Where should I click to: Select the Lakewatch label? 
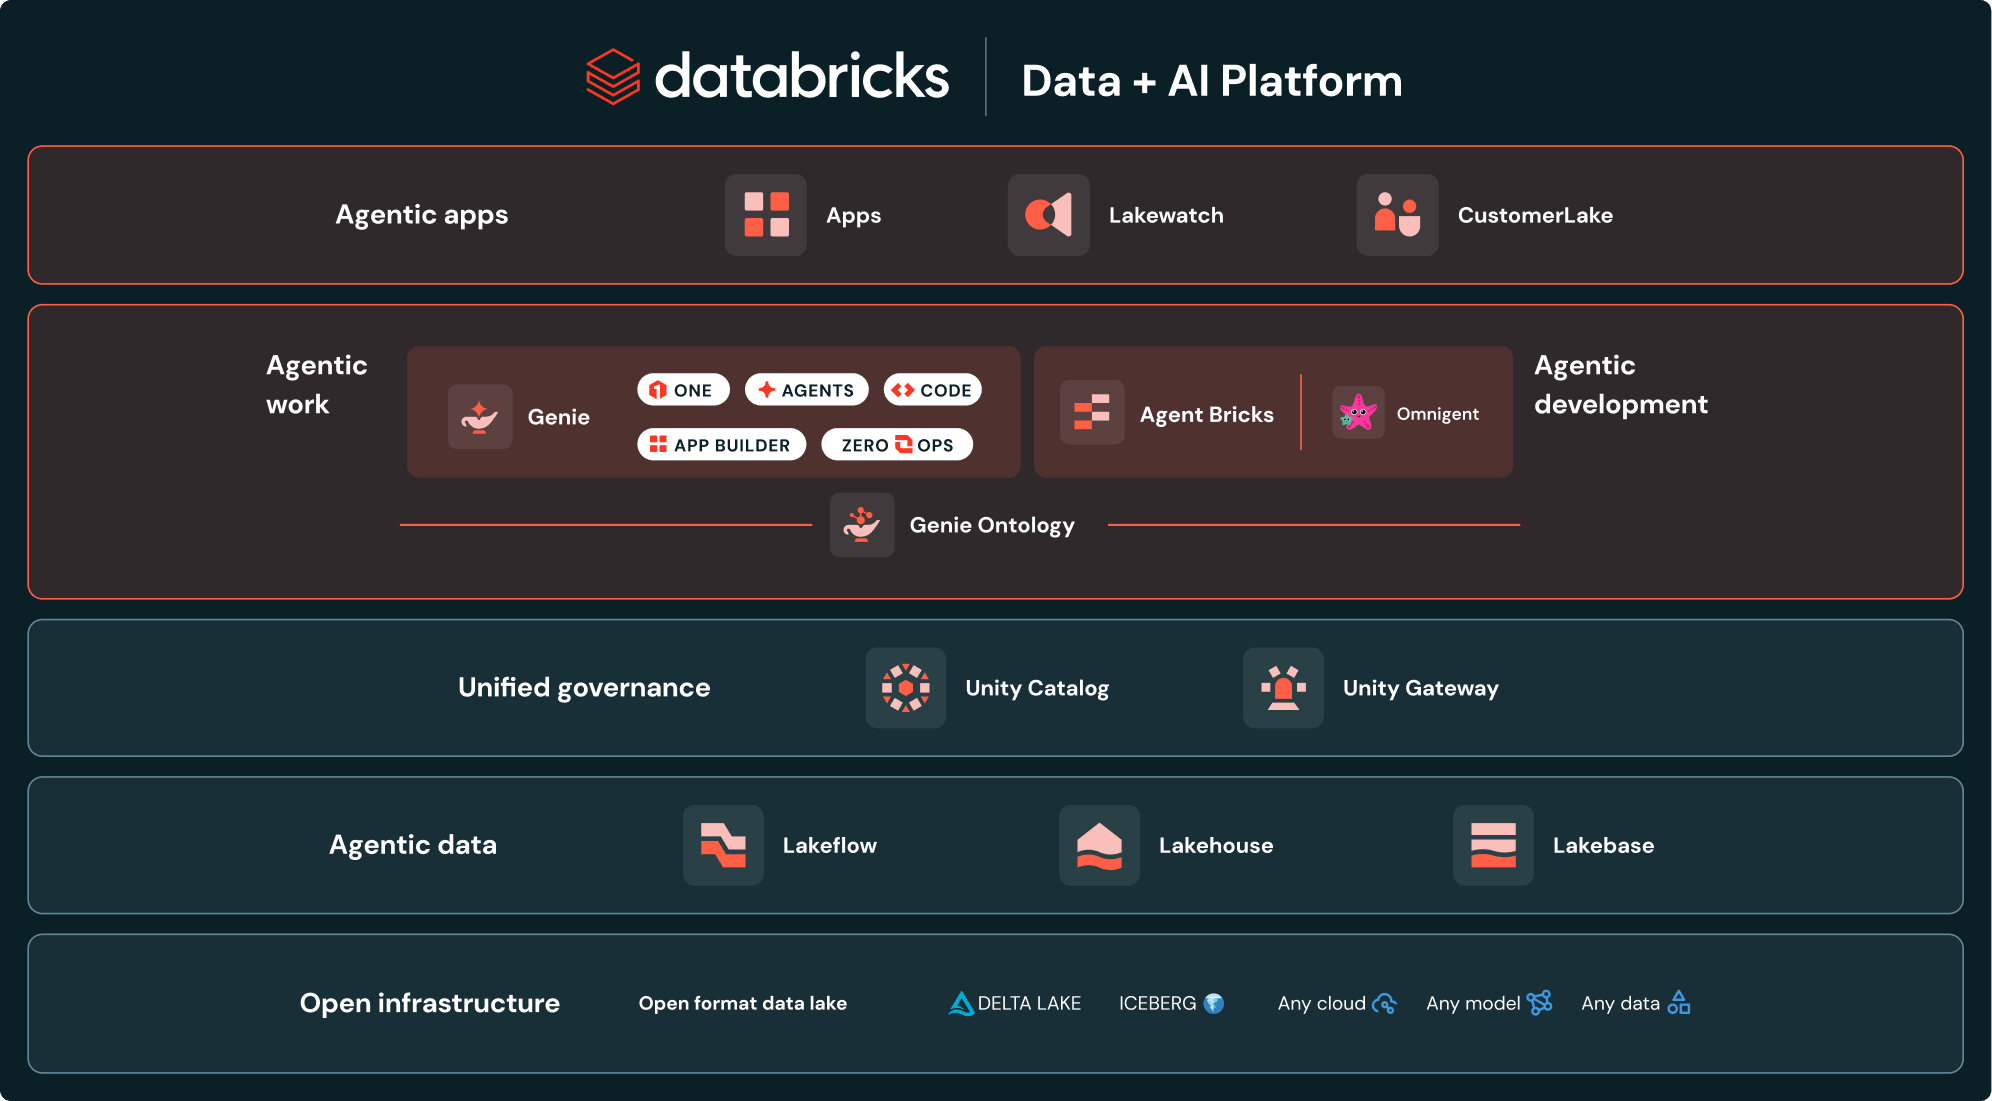point(1166,215)
